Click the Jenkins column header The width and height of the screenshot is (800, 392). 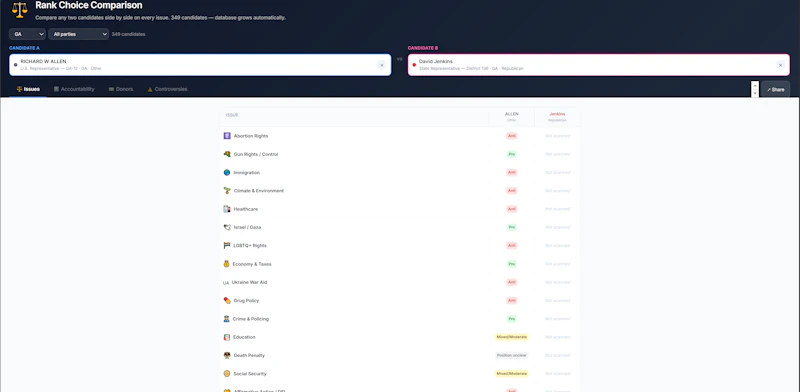click(x=557, y=117)
